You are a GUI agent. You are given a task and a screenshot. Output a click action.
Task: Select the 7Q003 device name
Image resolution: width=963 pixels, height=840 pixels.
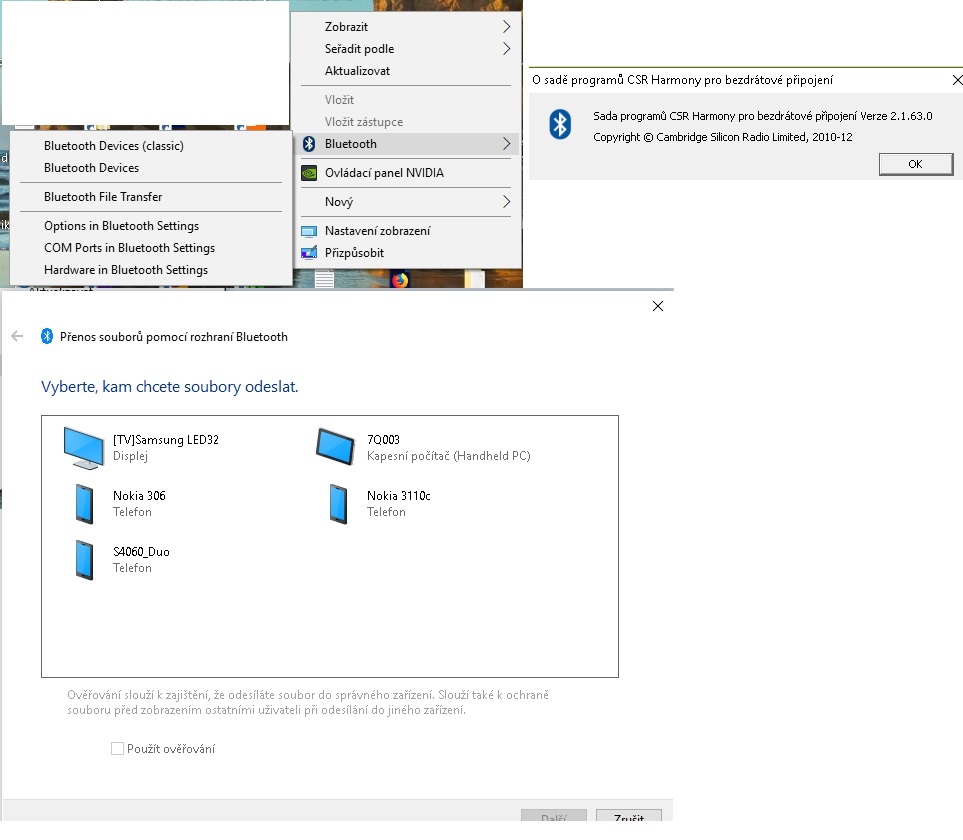click(383, 440)
